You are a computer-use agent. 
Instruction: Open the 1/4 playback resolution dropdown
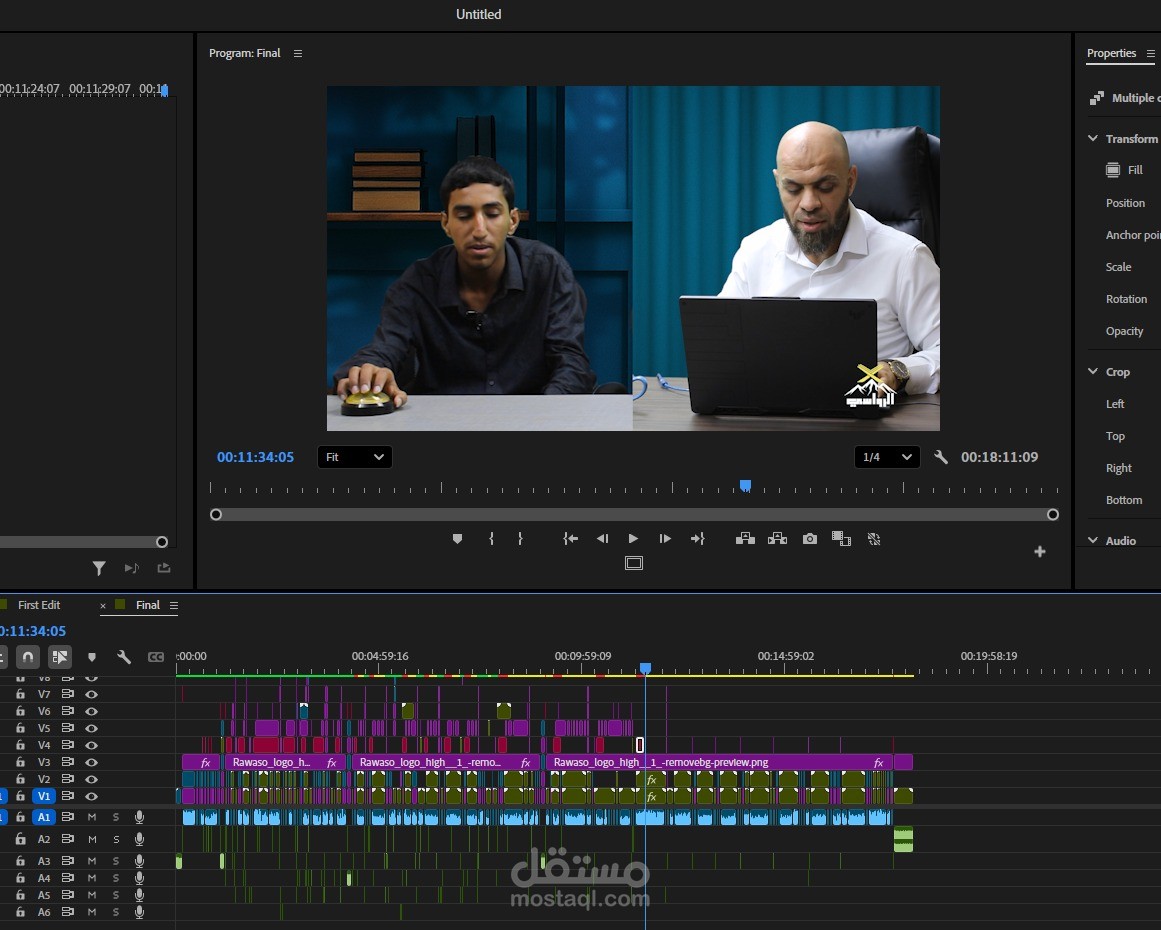[887, 457]
